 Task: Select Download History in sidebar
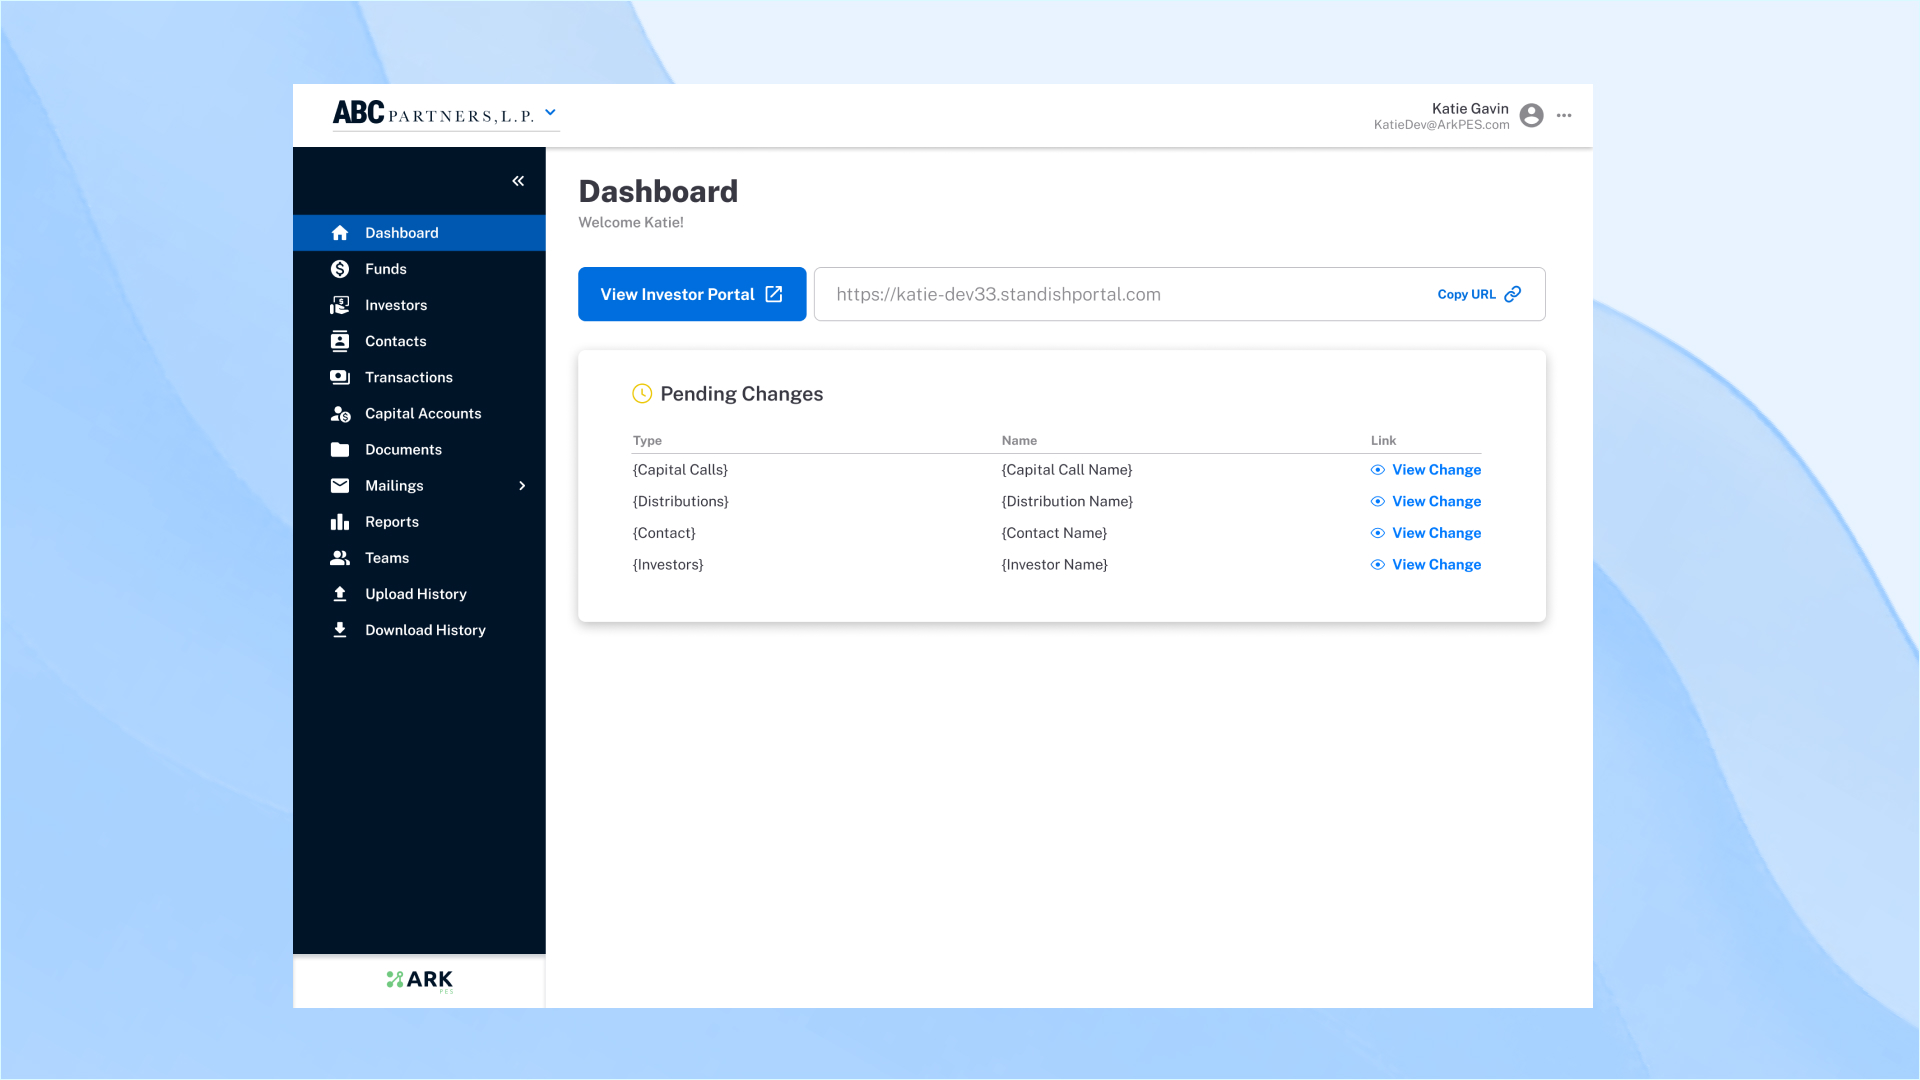425,630
